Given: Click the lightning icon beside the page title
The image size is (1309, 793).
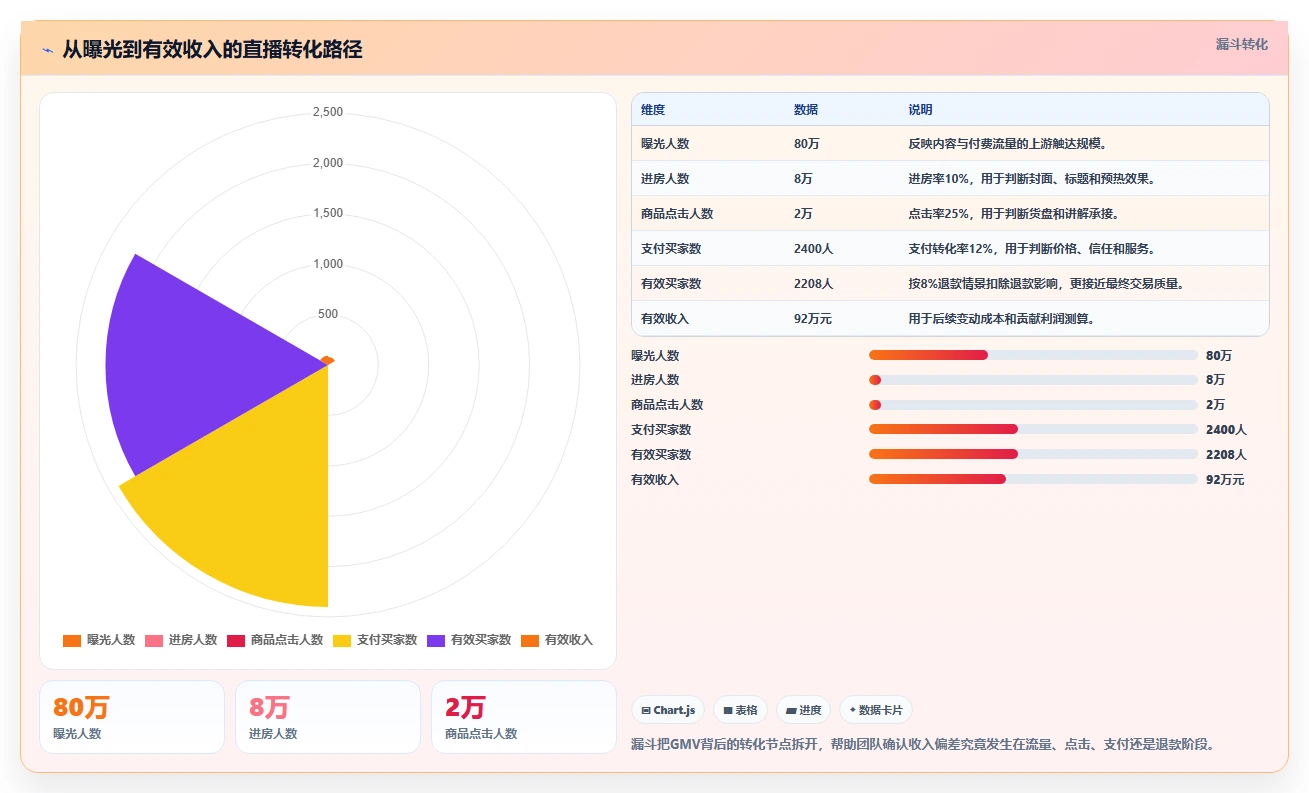Looking at the screenshot, I should pyautogui.click(x=47, y=50).
